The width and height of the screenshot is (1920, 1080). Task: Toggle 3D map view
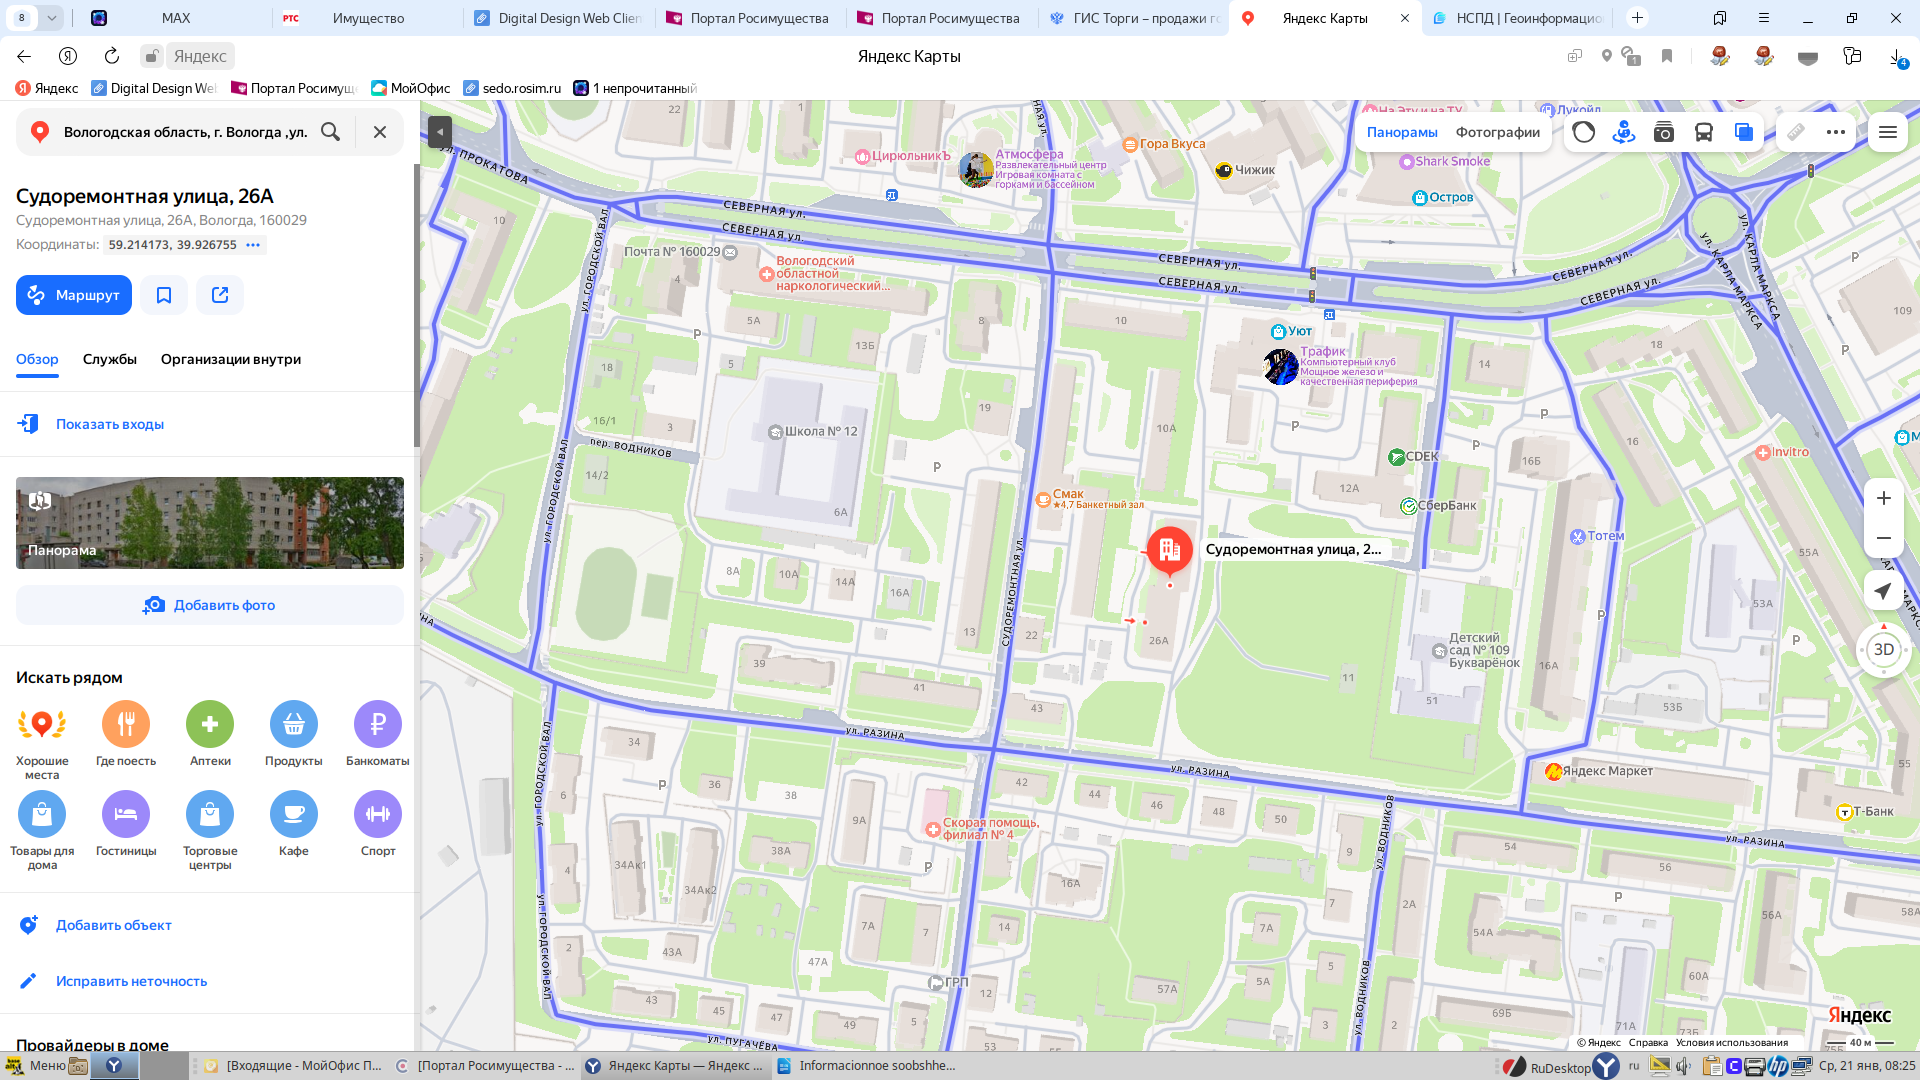pos(1883,650)
